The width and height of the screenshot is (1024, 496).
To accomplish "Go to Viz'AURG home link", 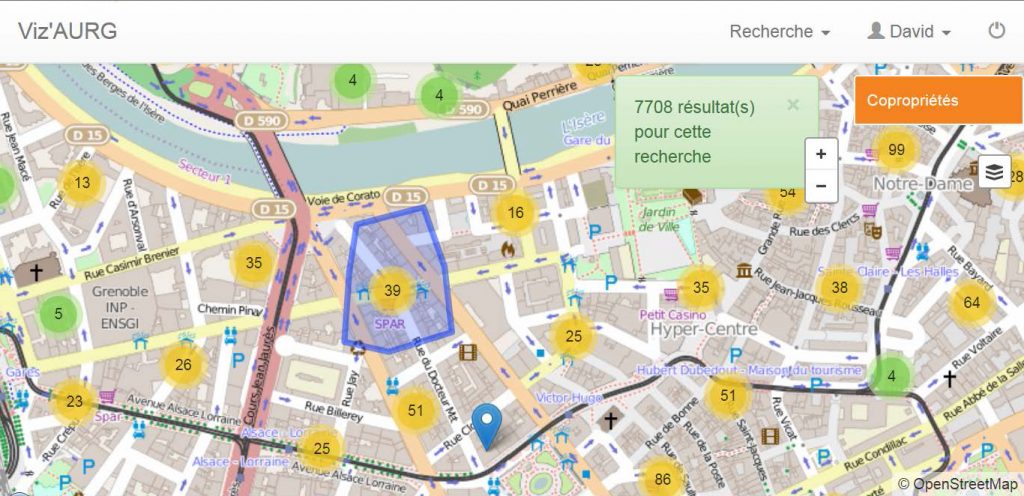I will (67, 31).
